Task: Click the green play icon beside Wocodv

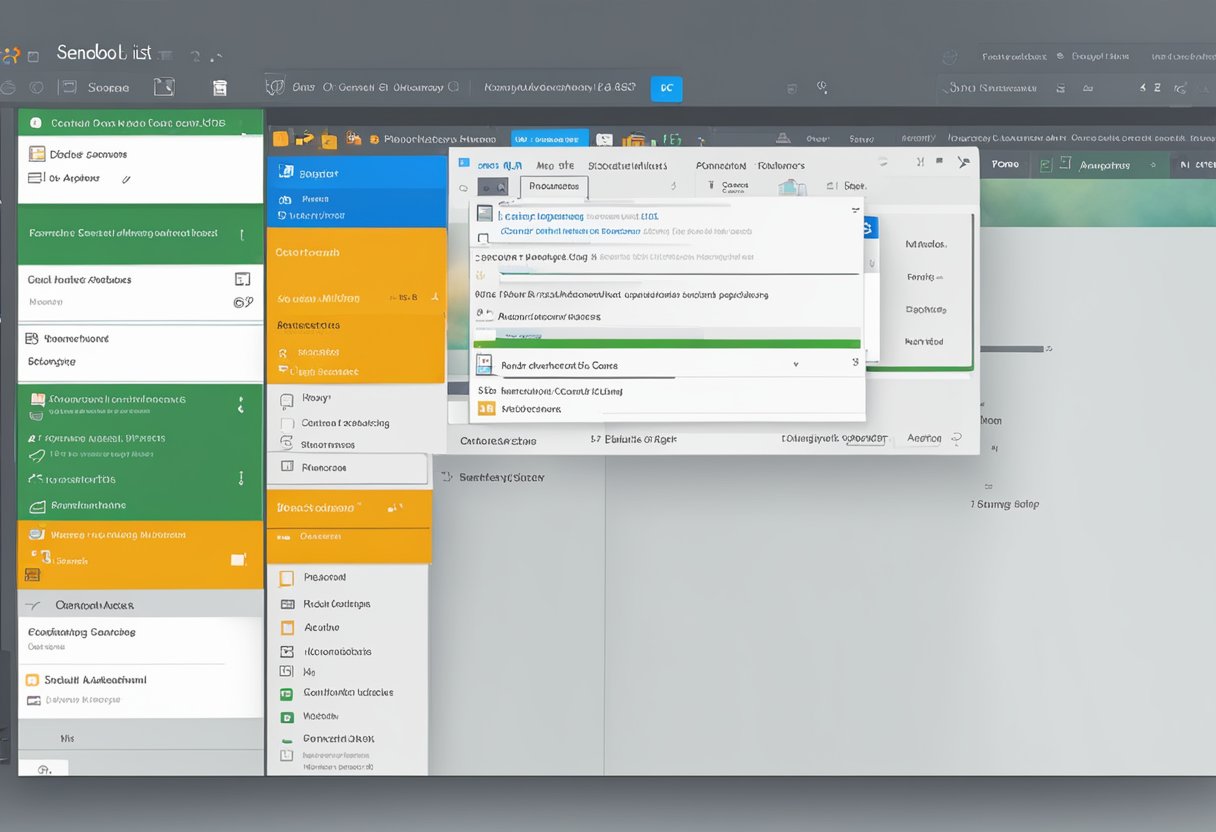Action: click(287, 717)
